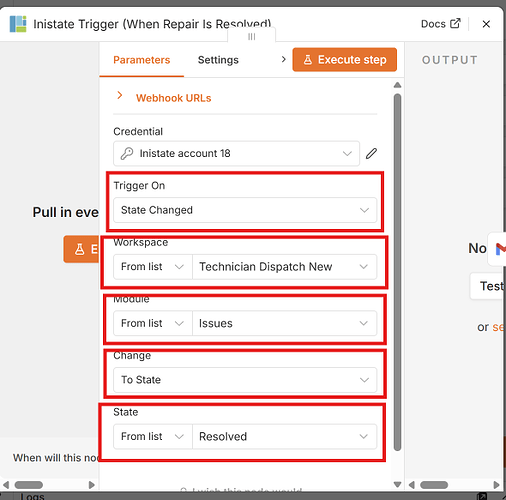Open the Resolved state dropdown

coord(285,437)
